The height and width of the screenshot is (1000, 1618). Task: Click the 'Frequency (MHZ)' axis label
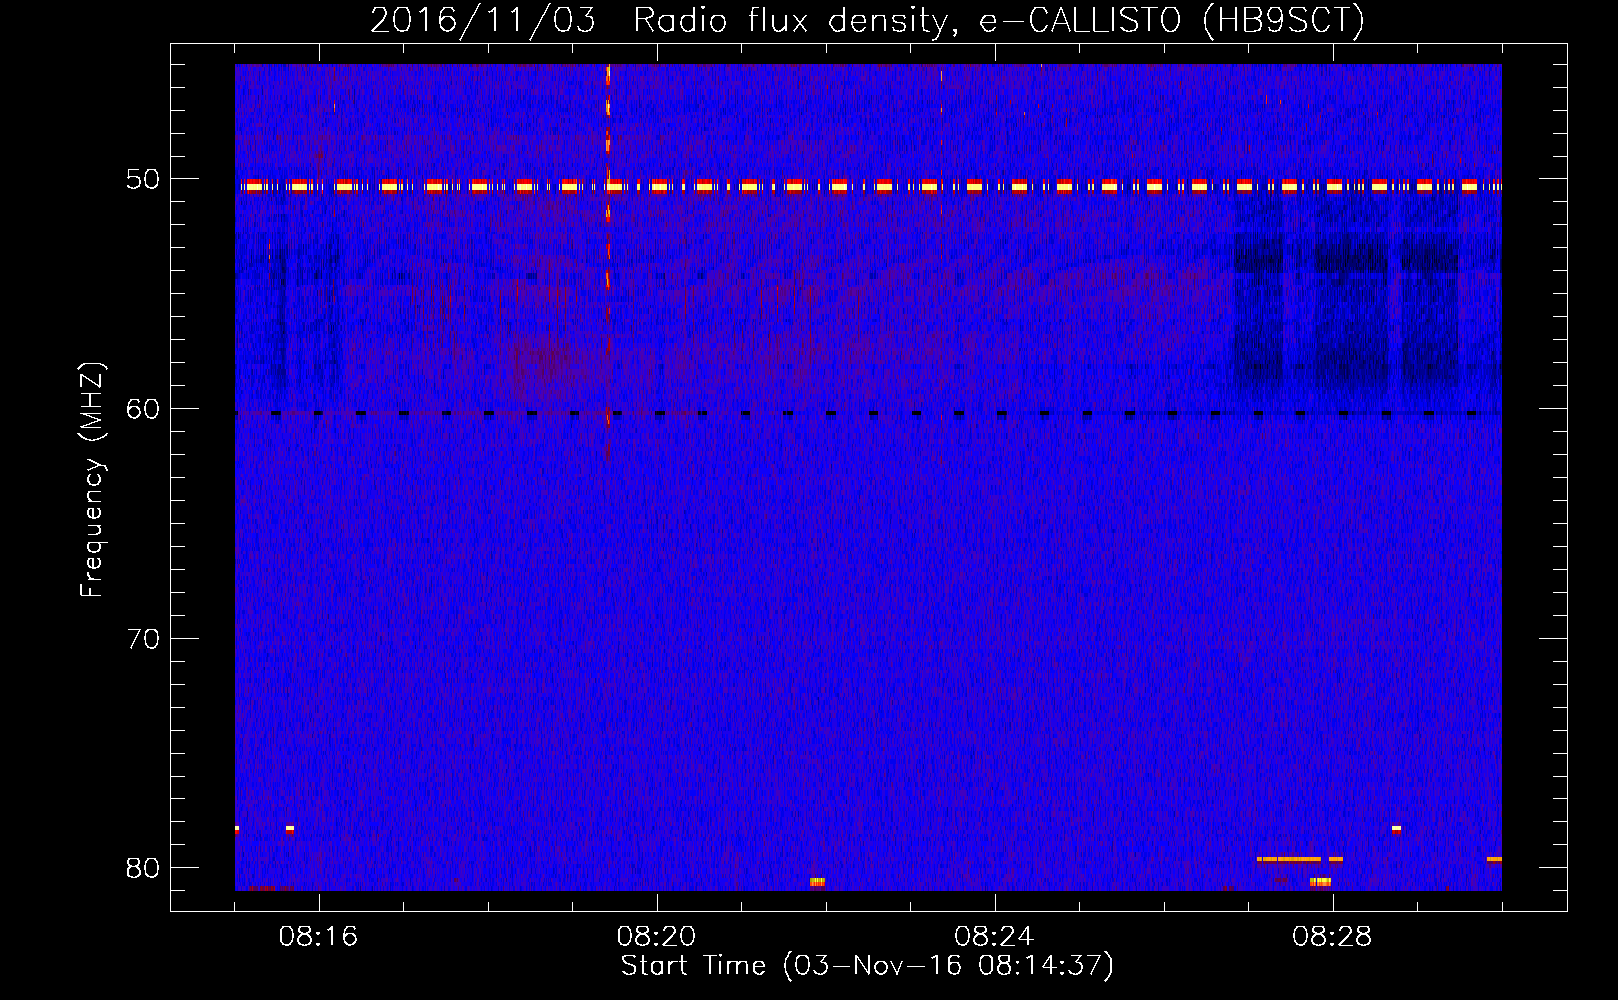[x=92, y=480]
